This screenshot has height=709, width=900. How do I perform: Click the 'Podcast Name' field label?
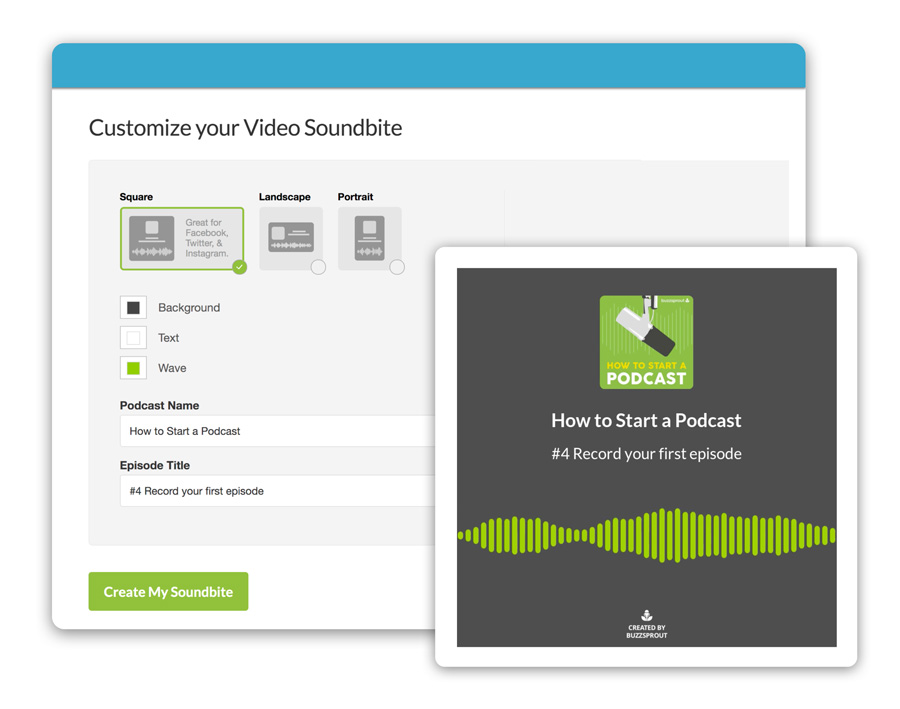(160, 405)
